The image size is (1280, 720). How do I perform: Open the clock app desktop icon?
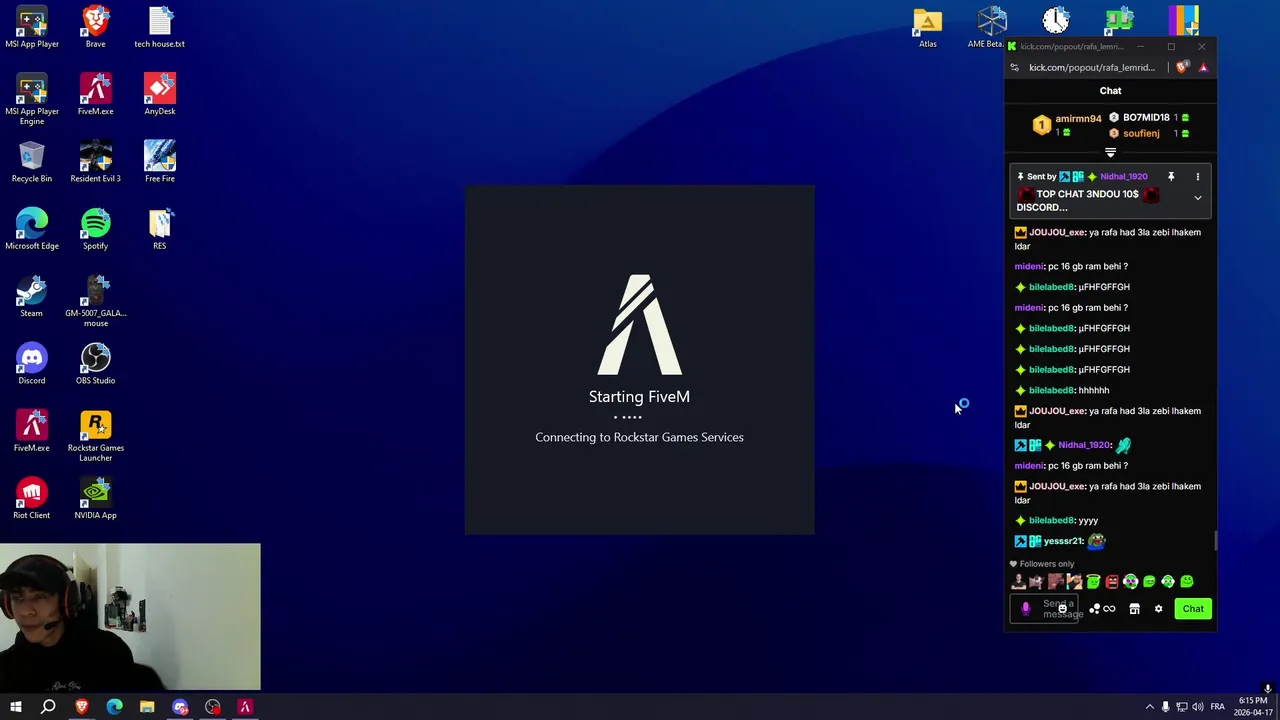pyautogui.click(x=1056, y=20)
